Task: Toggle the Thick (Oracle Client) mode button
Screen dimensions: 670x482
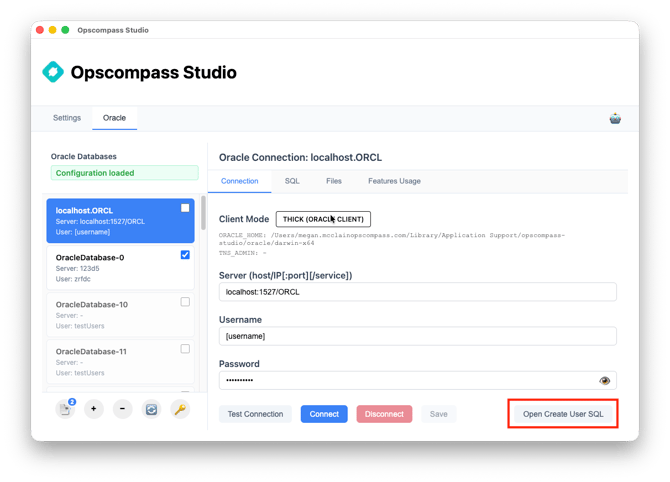Action: [323, 219]
